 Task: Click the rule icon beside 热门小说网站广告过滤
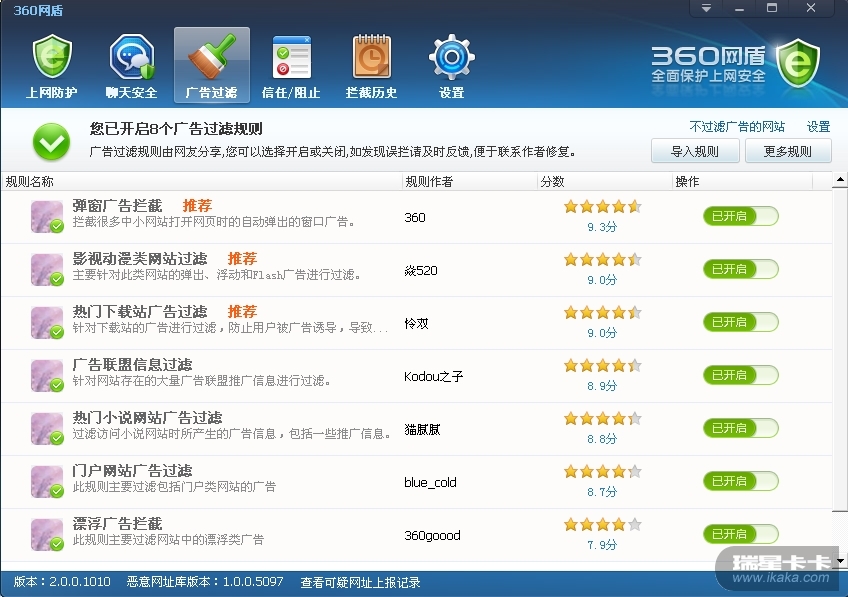tap(47, 429)
